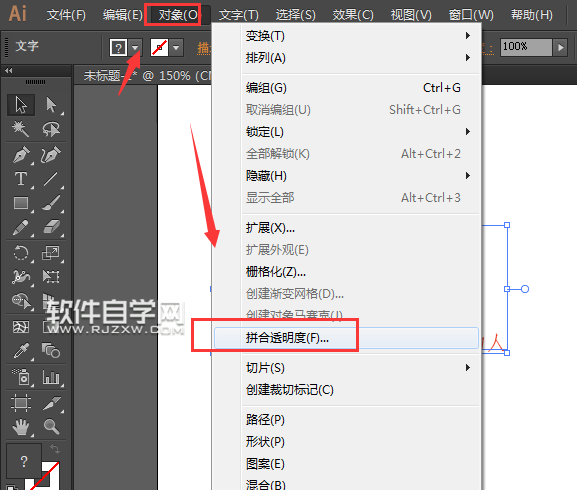Open the 图案(E) menu entry
Viewport: 577px width, 490px height.
click(x=346, y=464)
